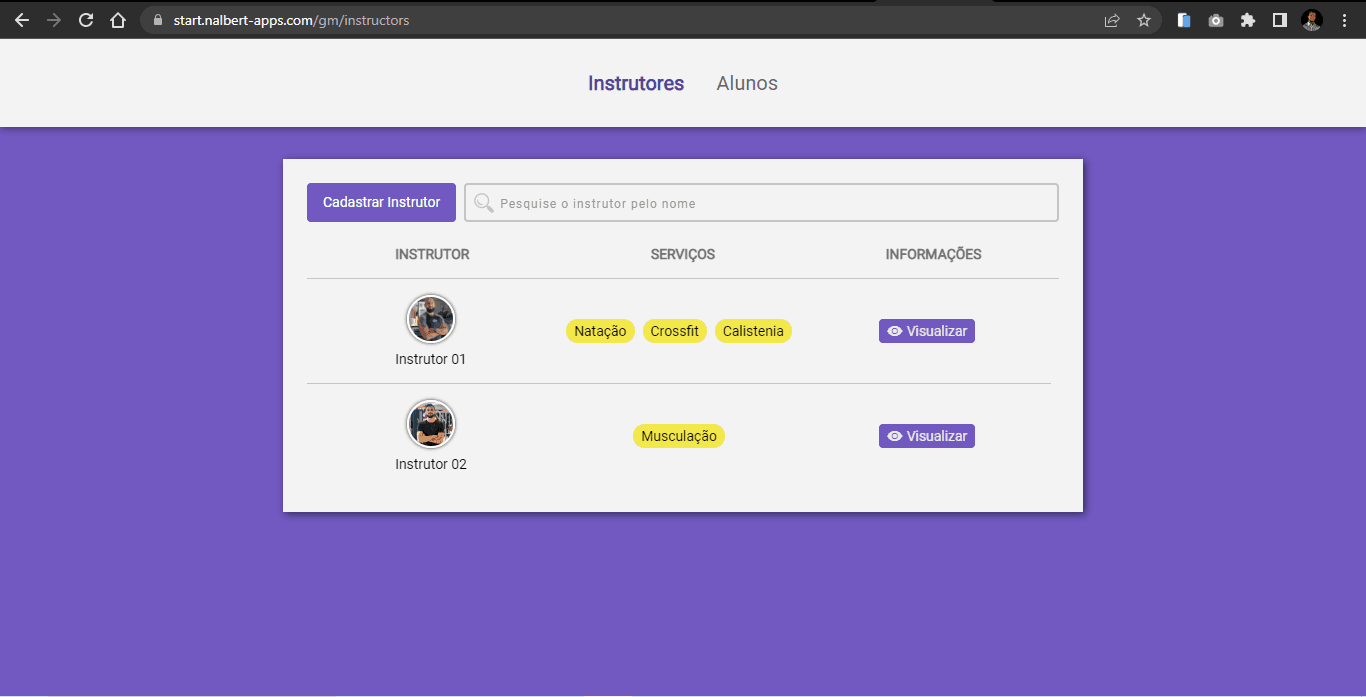Image resolution: width=1366 pixels, height=697 pixels.
Task: Bookmark this page with star icon
Action: pos(1144,20)
